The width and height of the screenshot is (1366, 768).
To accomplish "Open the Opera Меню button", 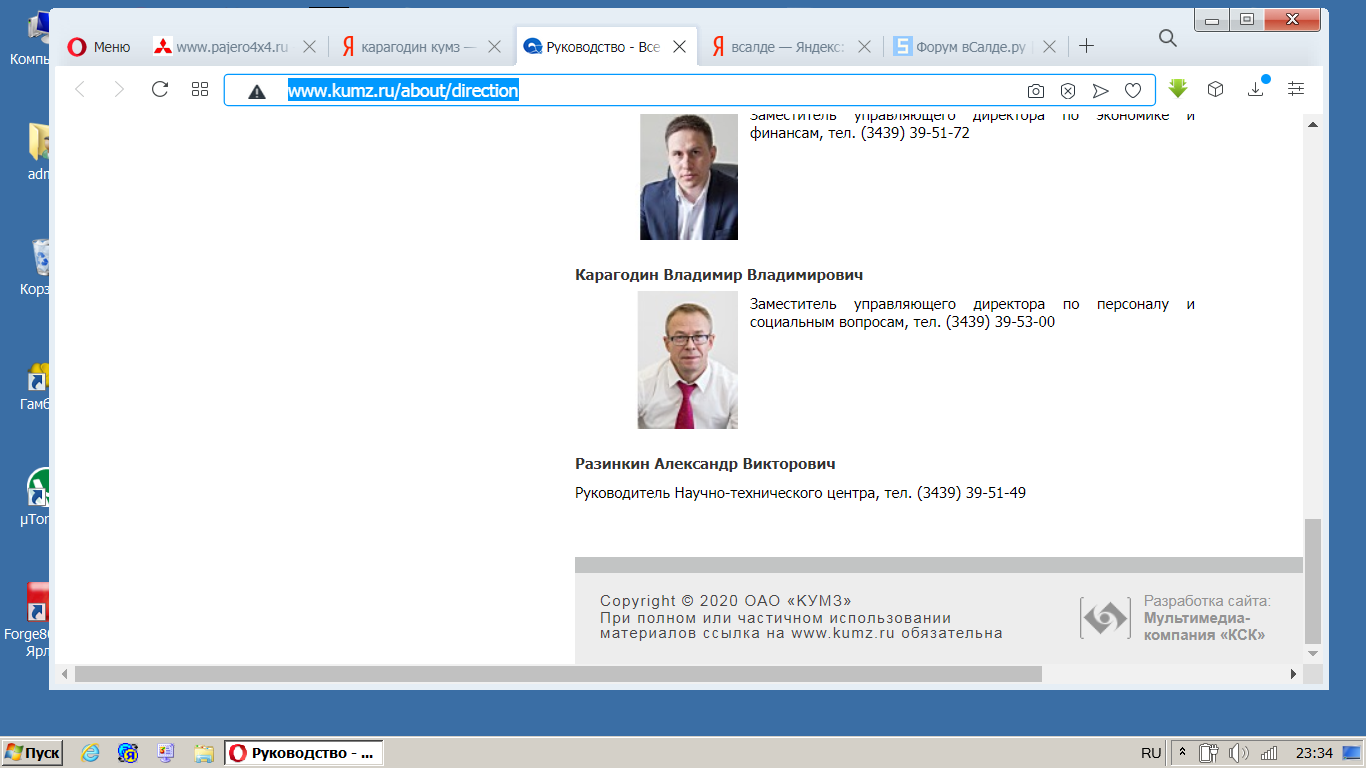I will (99, 47).
